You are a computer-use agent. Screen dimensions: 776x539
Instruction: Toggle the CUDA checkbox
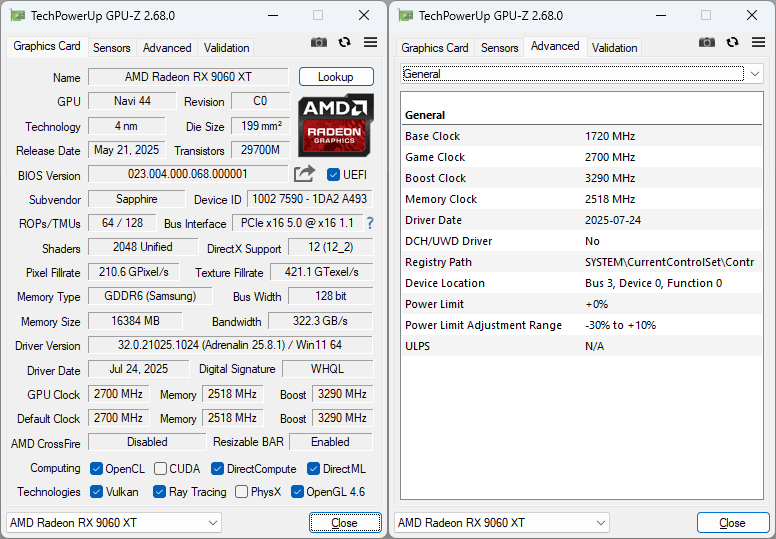point(160,469)
